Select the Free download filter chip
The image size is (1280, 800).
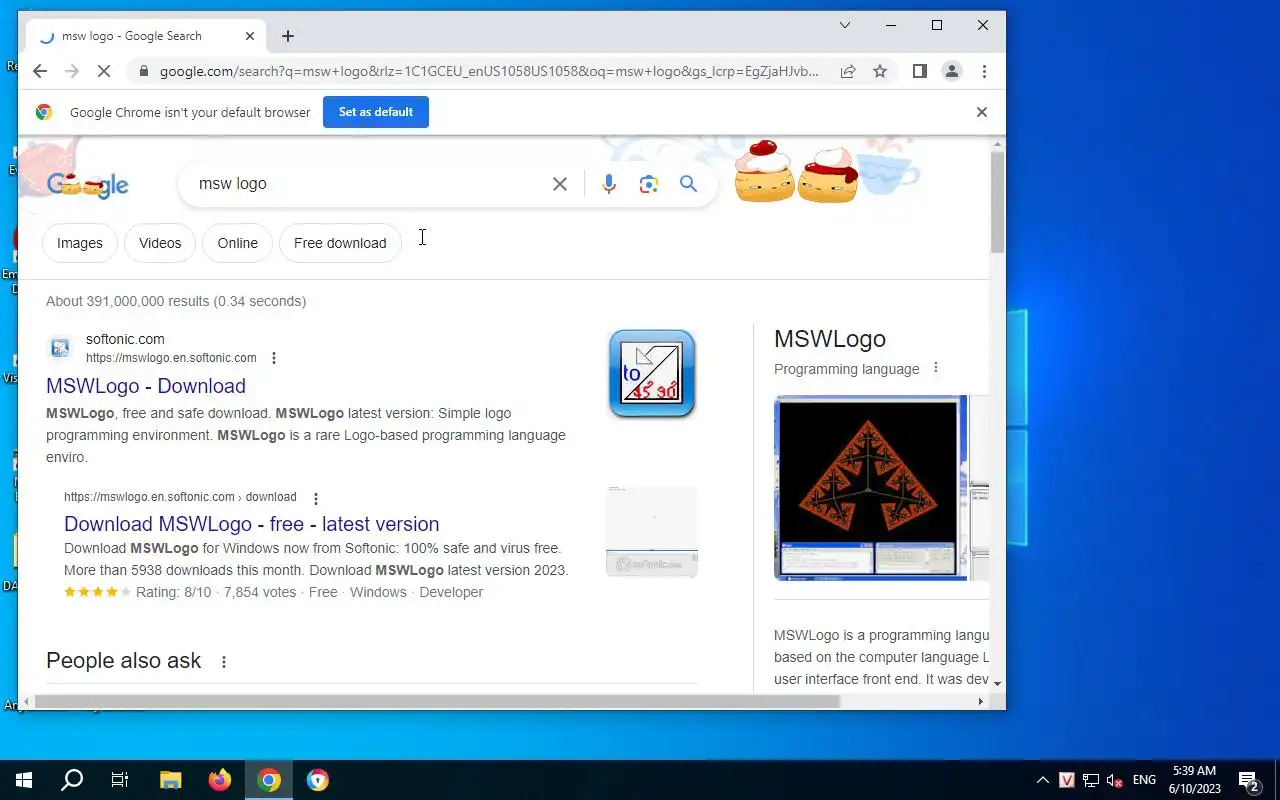pyautogui.click(x=340, y=243)
